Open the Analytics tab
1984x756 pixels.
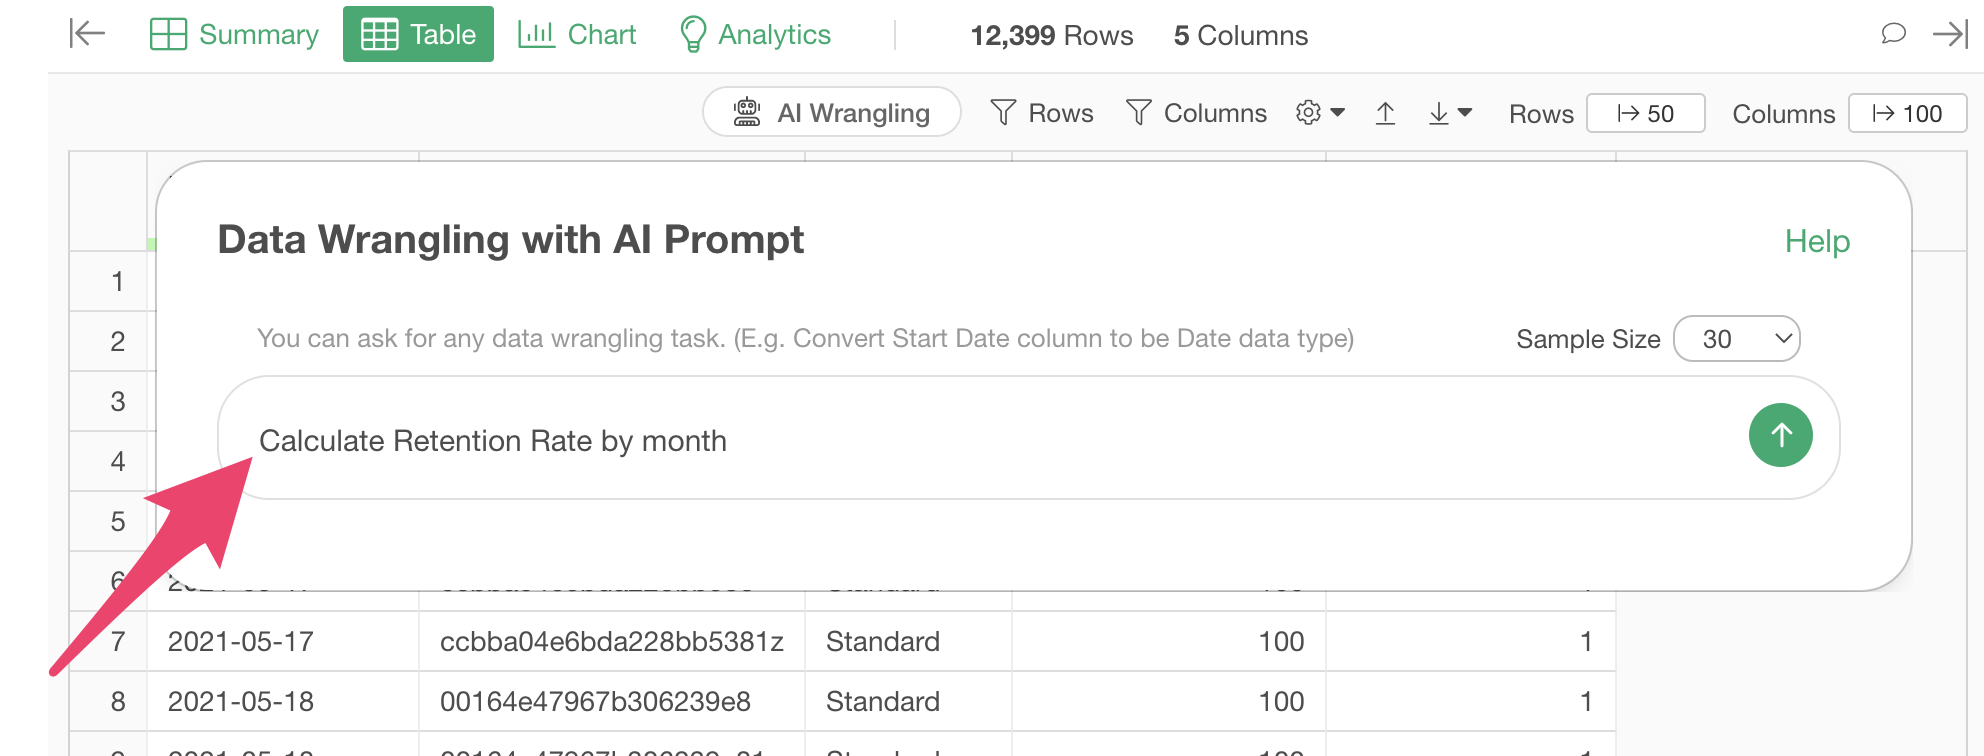click(755, 34)
